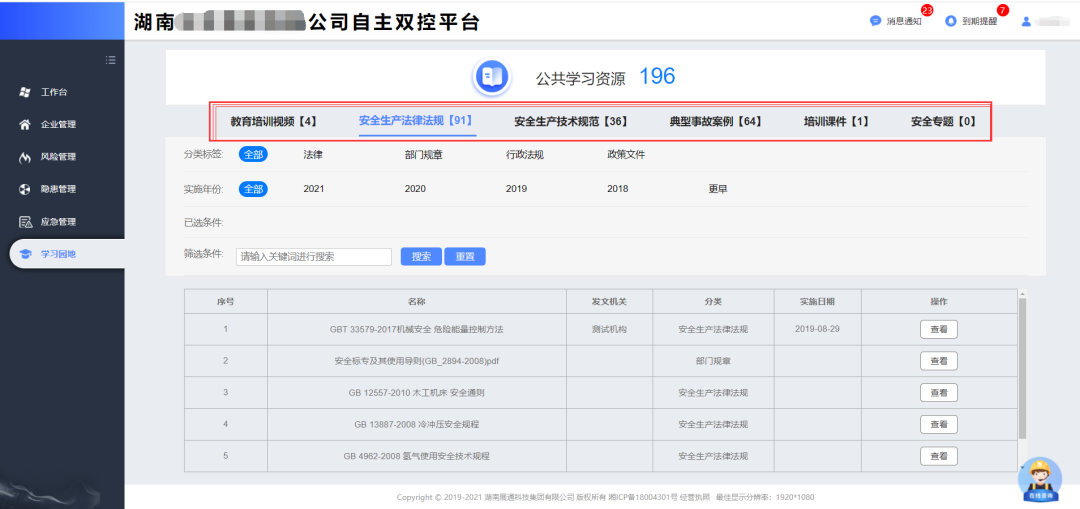Open the 工作台 workbench icon in sidebar
The width and height of the screenshot is (1080, 509).
tap(25, 92)
